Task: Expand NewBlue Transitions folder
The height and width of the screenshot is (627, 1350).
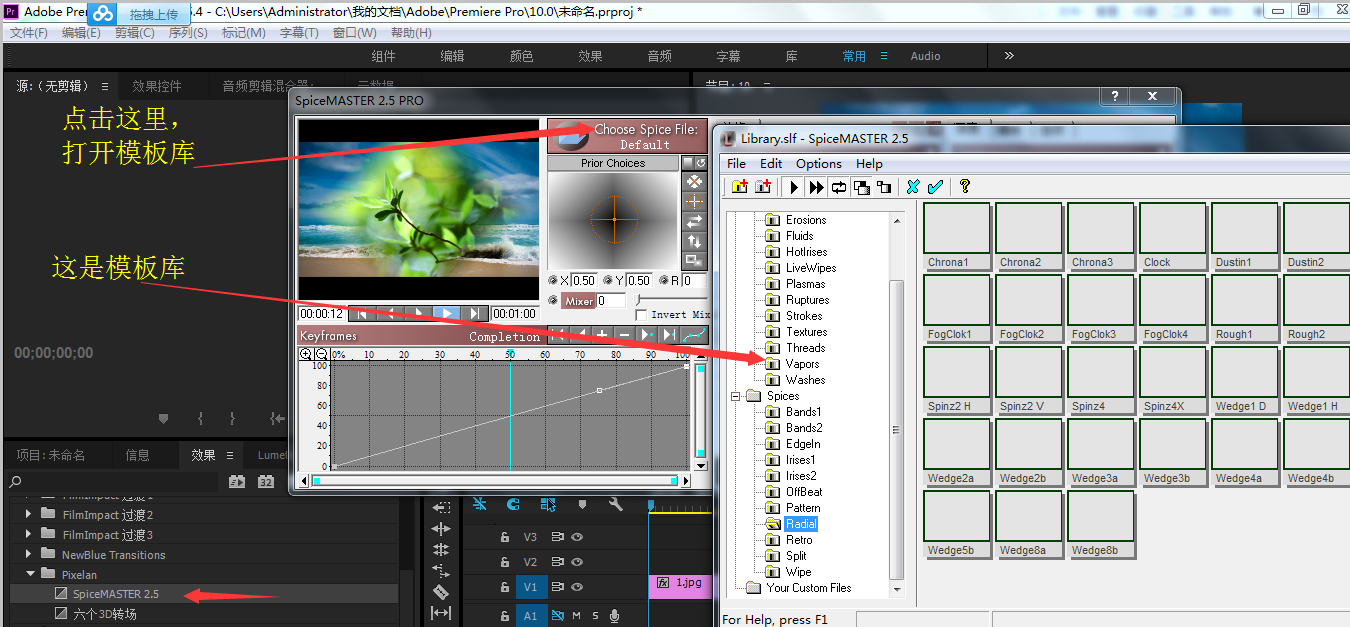Action: (28, 554)
